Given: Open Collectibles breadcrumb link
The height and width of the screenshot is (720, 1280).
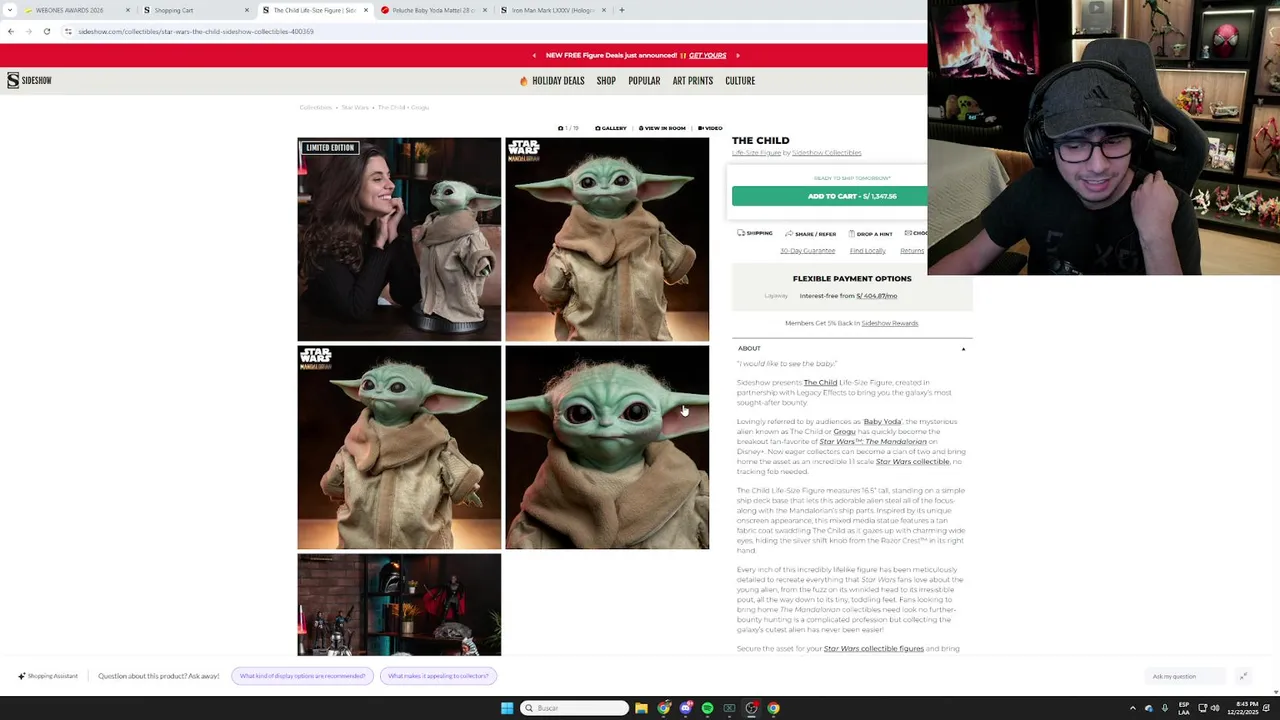Looking at the screenshot, I should (315, 107).
